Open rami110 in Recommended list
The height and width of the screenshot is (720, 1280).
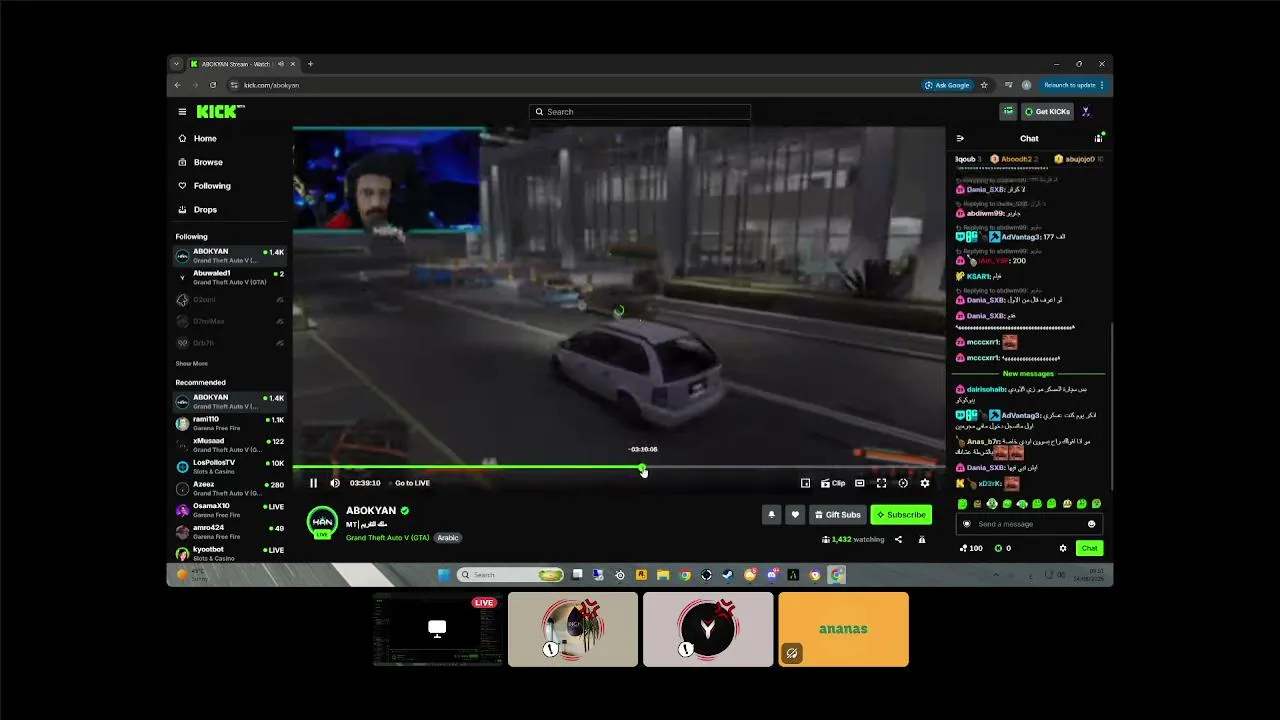click(230, 423)
